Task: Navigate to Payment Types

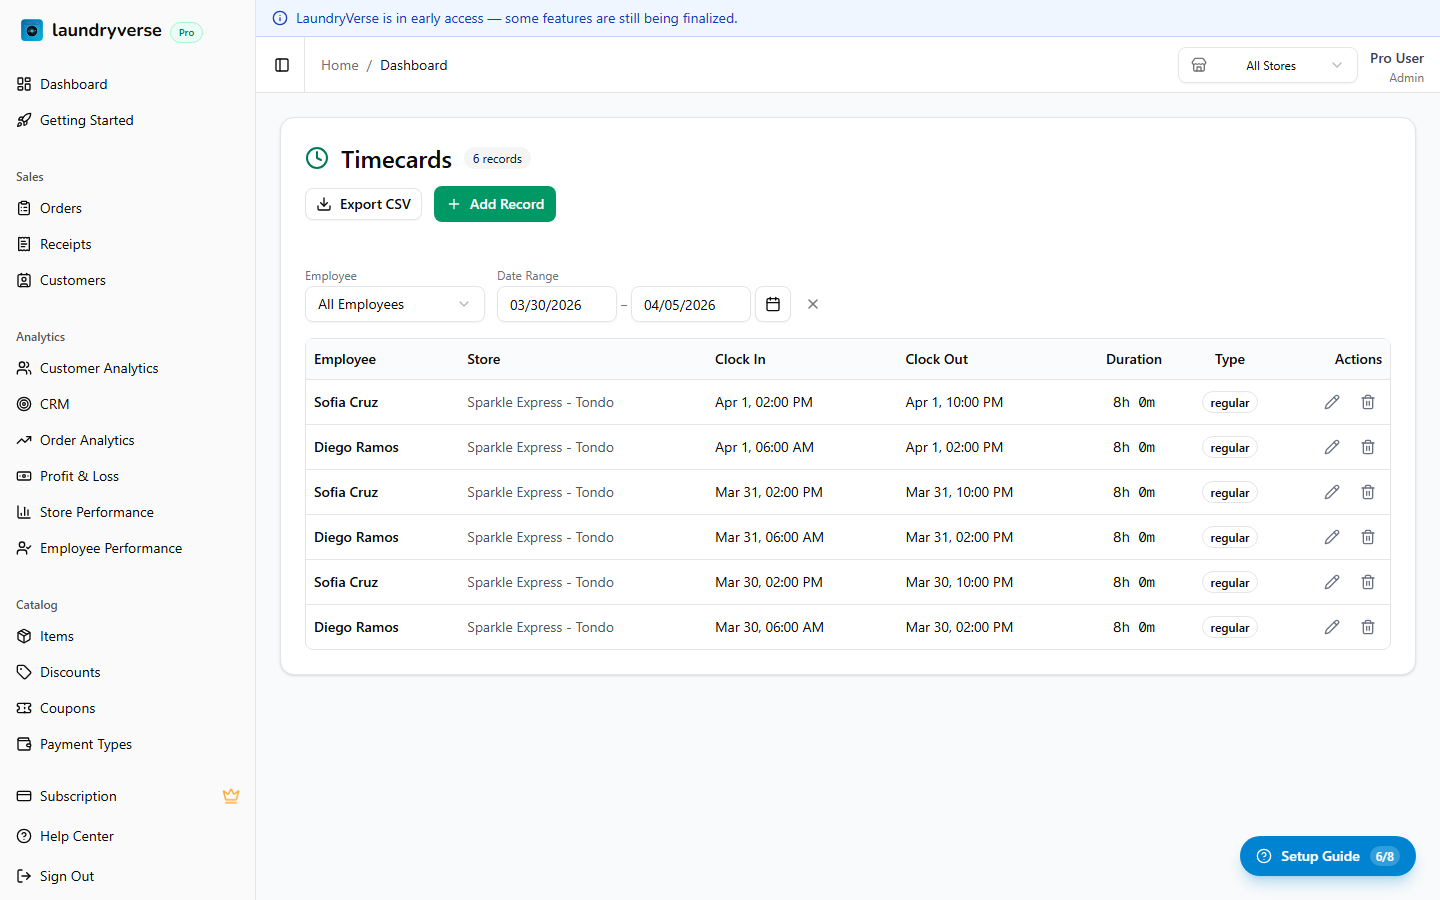Action: pos(85,744)
